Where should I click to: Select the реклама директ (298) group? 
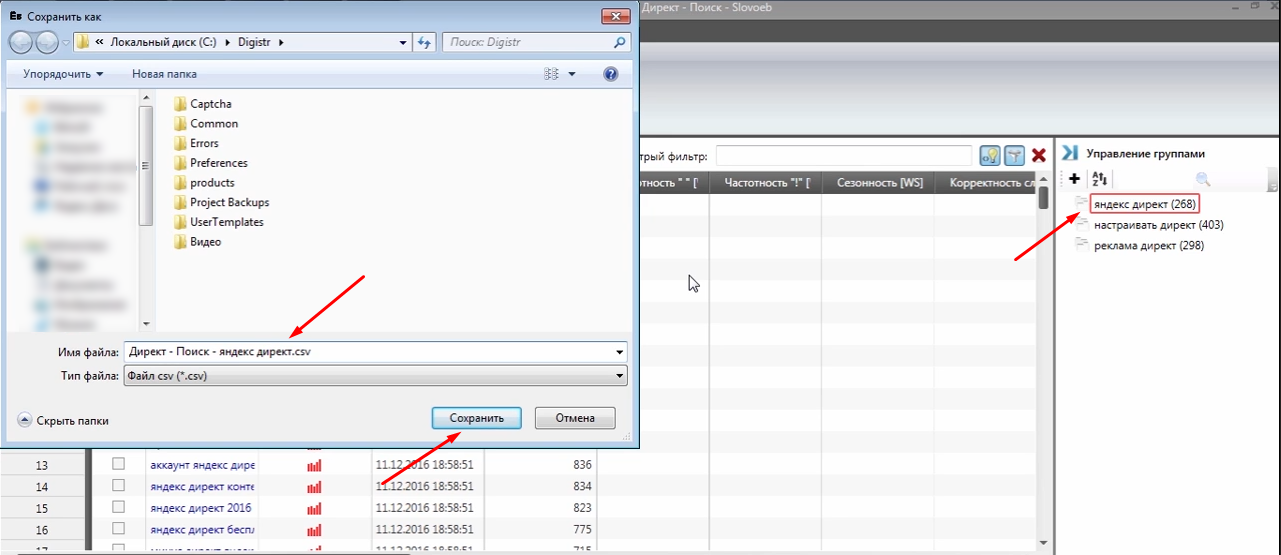1148,246
